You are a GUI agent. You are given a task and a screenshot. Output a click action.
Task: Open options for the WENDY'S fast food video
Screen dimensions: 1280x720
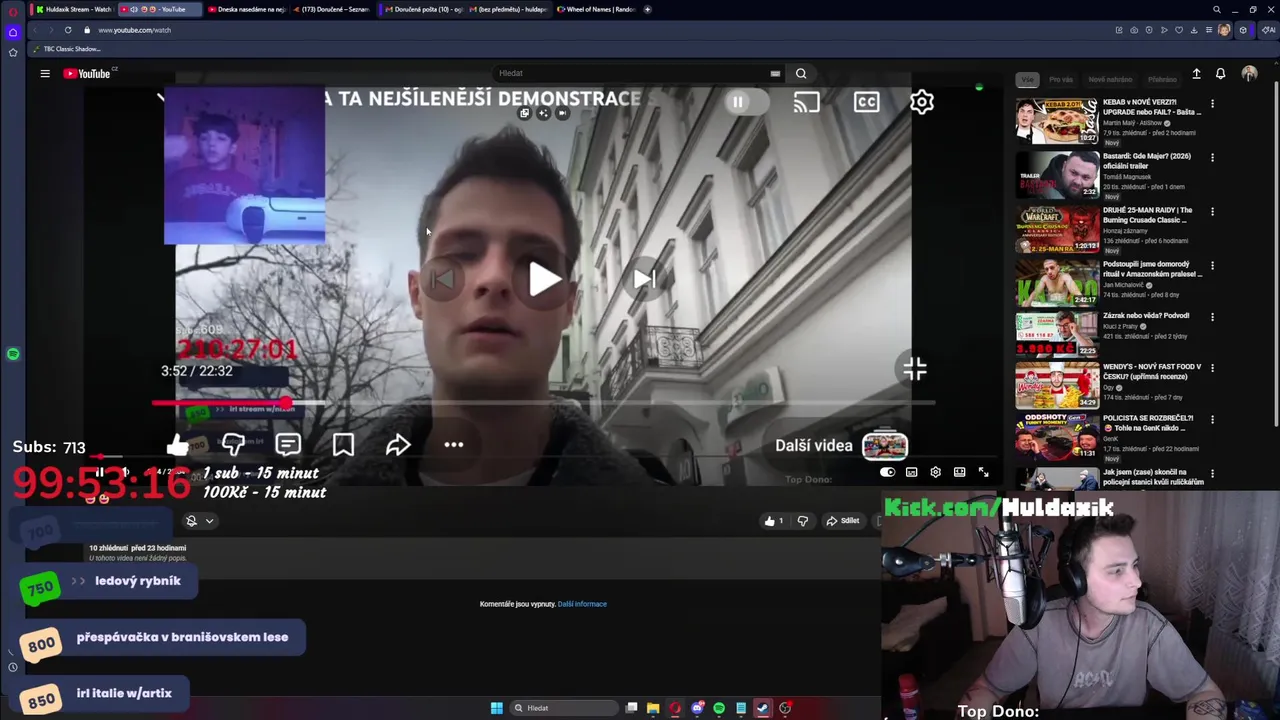point(1212,368)
